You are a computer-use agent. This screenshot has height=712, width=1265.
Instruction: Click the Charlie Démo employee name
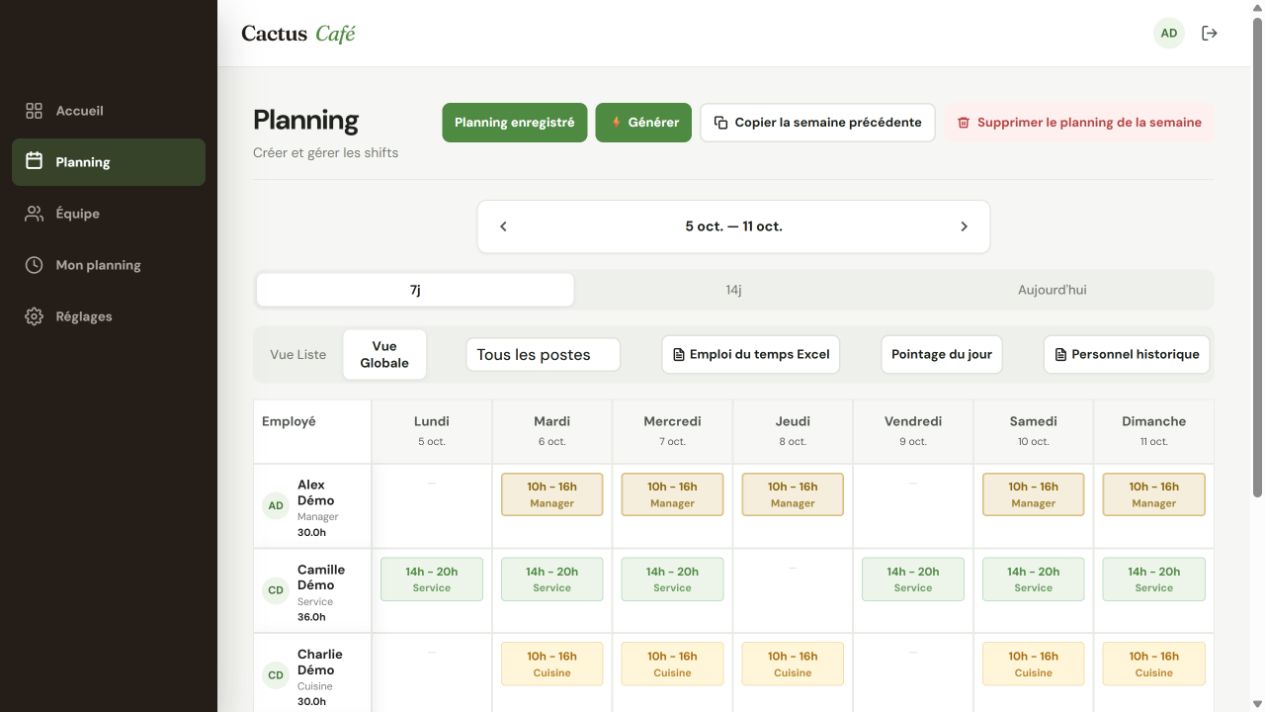[320, 662]
